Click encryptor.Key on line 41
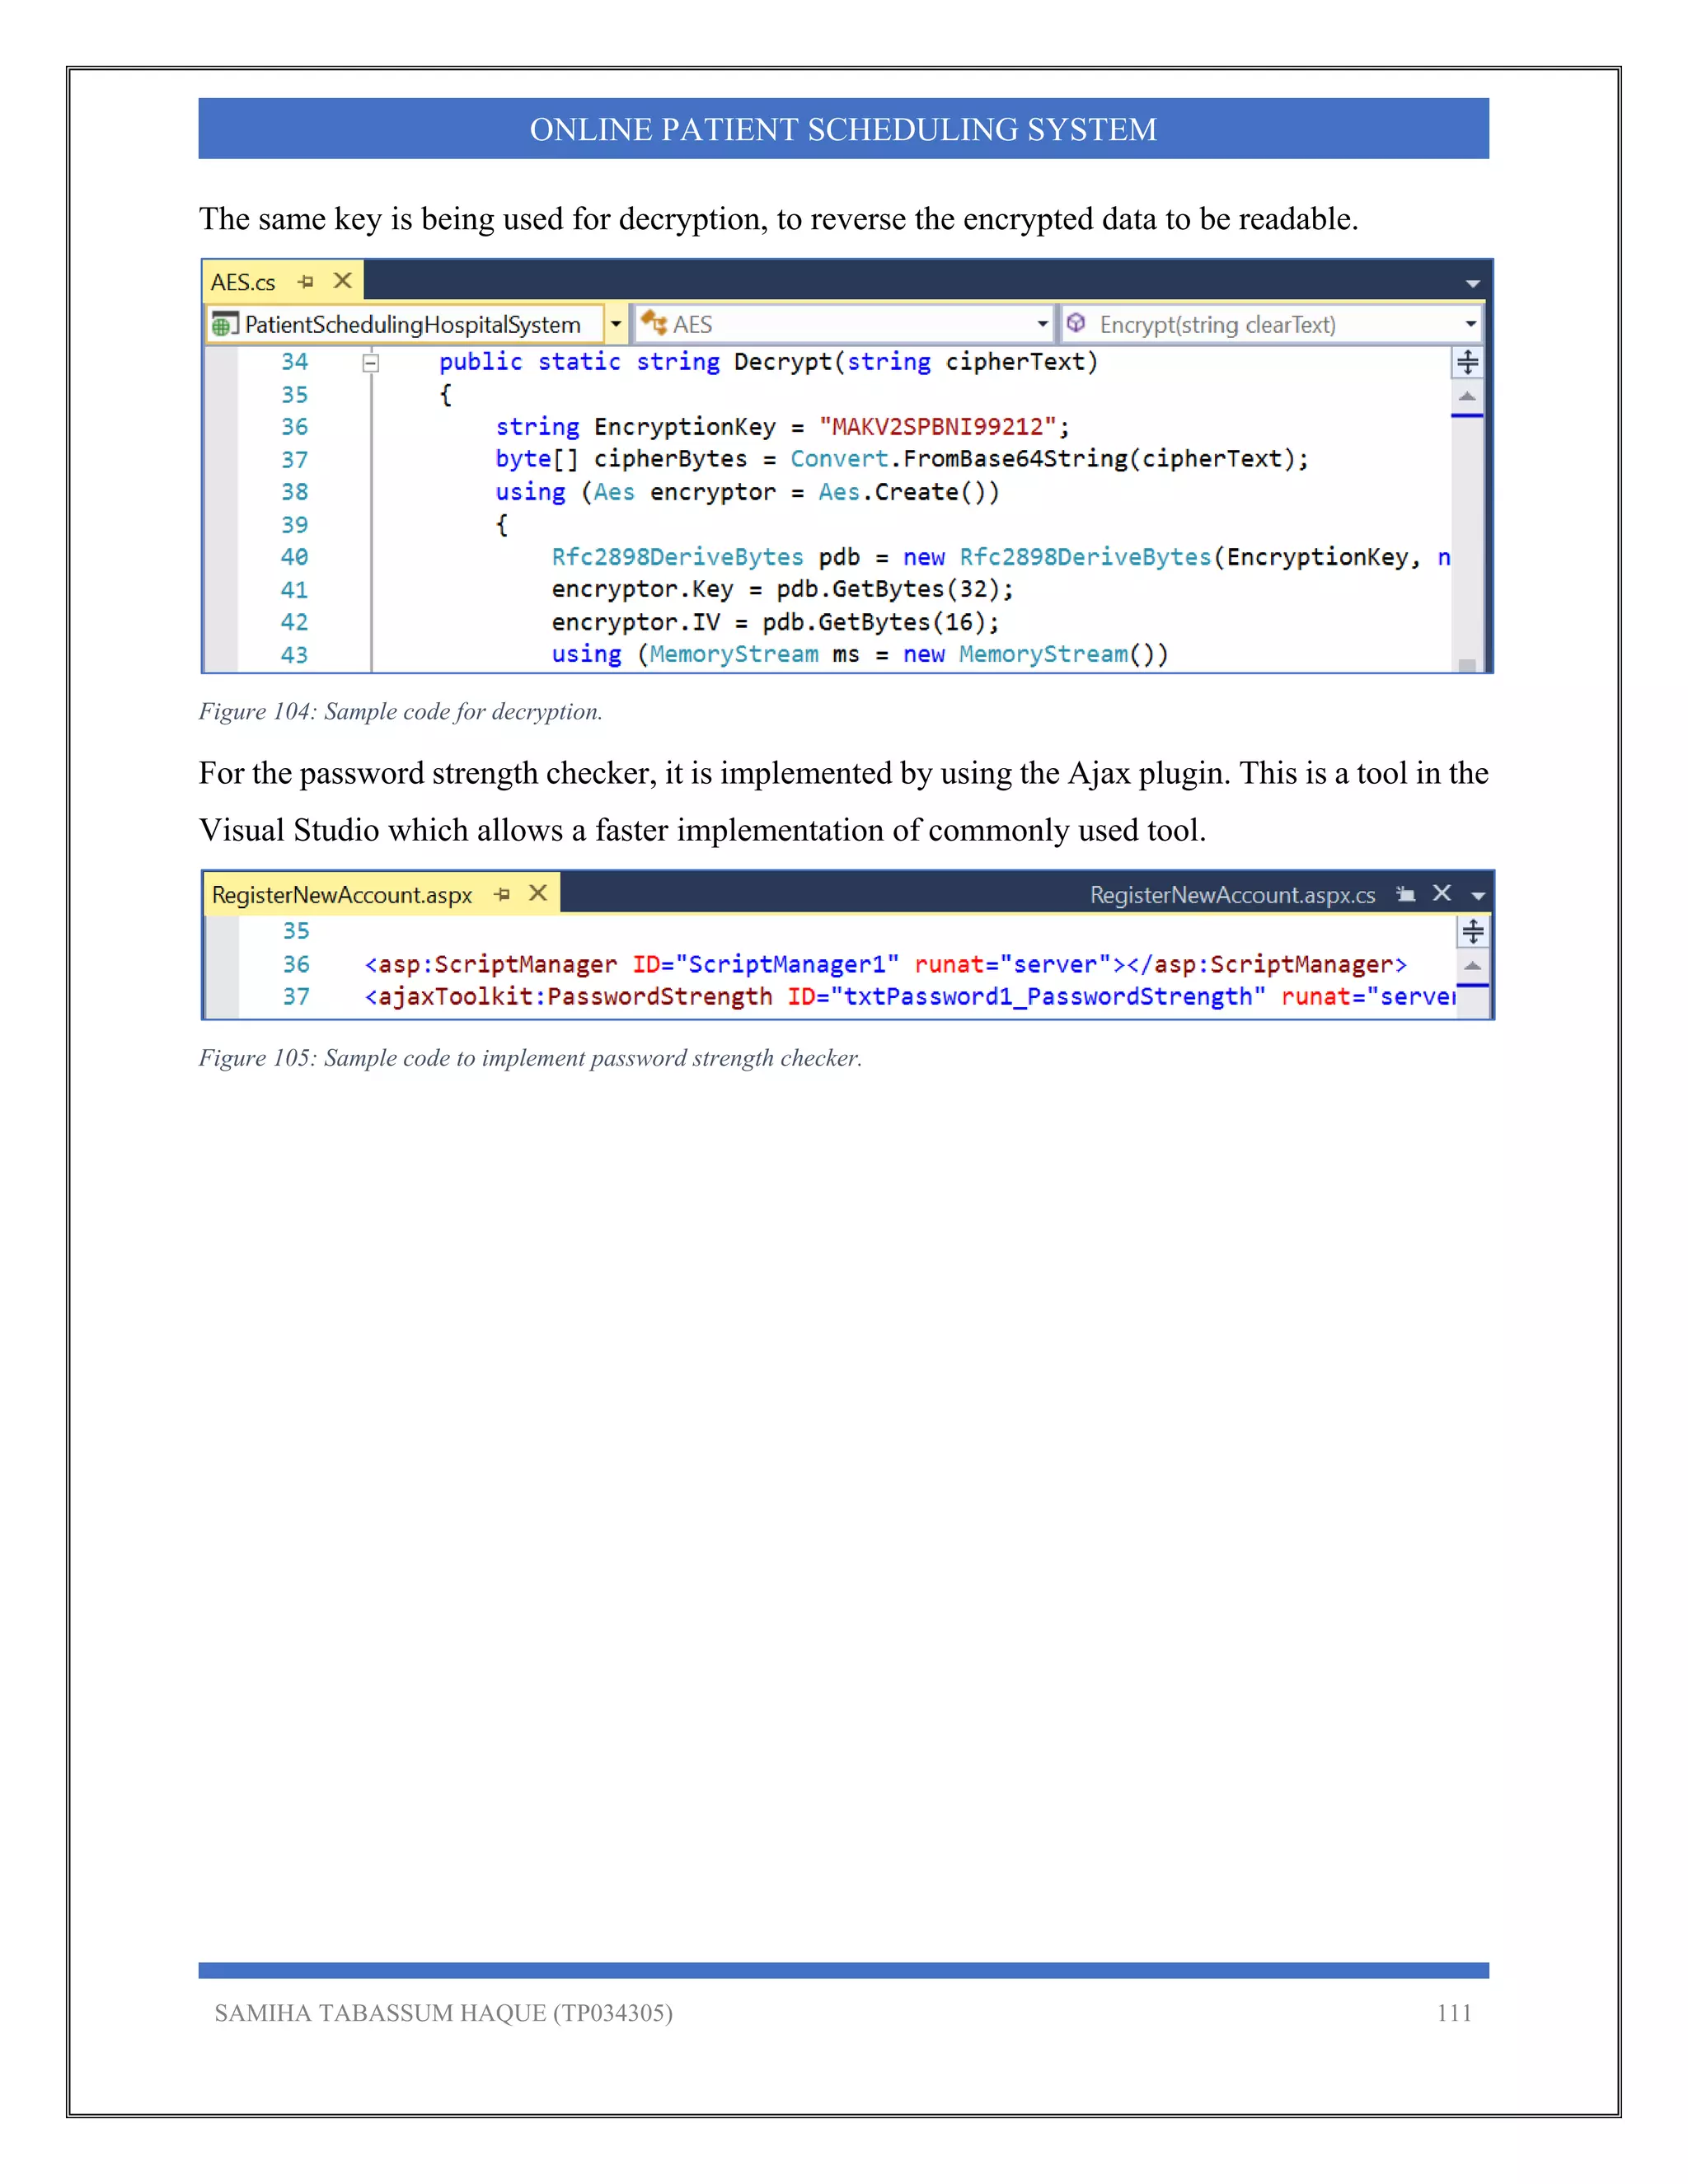 point(642,589)
